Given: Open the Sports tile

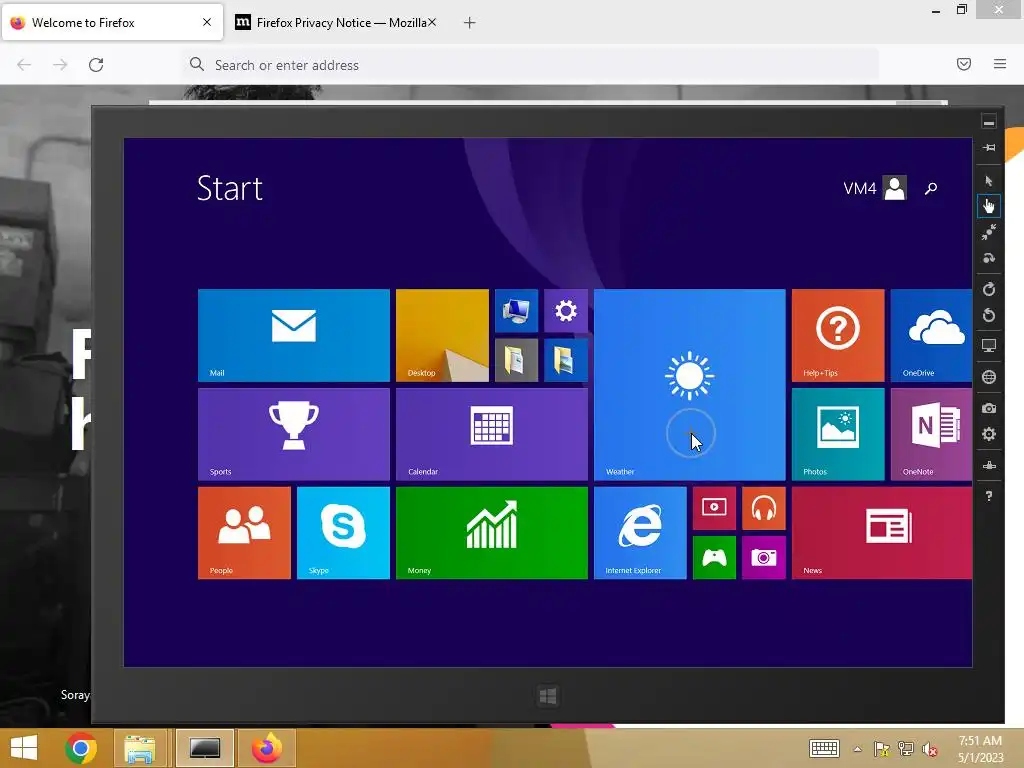Looking at the screenshot, I should coord(294,434).
